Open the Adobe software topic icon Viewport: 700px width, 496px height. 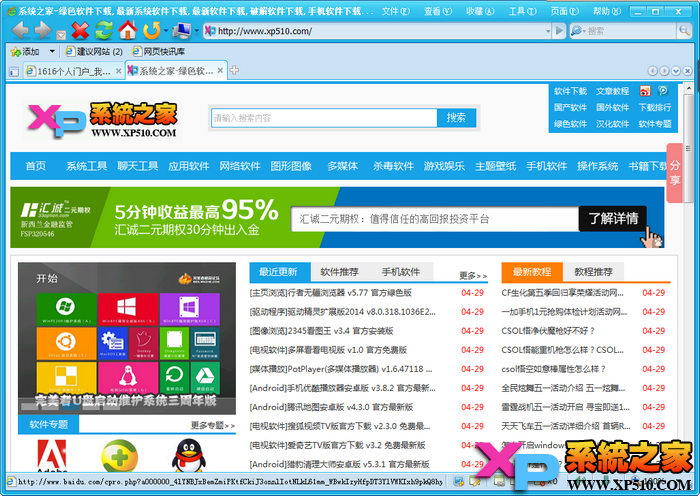pos(52,455)
